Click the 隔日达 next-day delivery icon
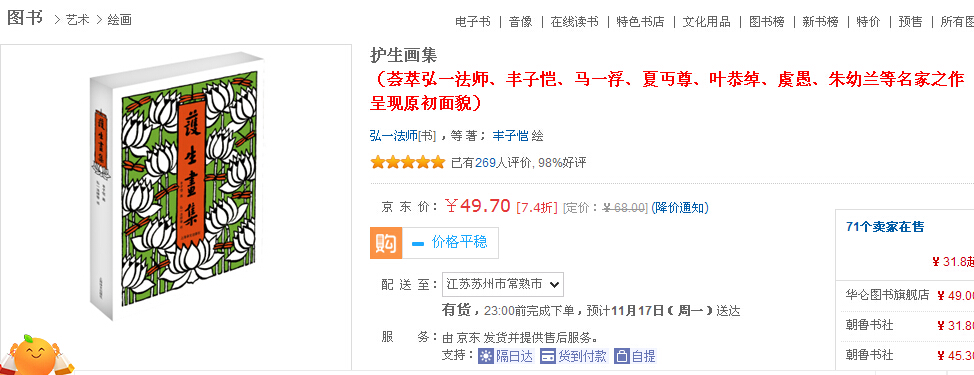Viewport: 974px width, 375px height. click(486, 356)
